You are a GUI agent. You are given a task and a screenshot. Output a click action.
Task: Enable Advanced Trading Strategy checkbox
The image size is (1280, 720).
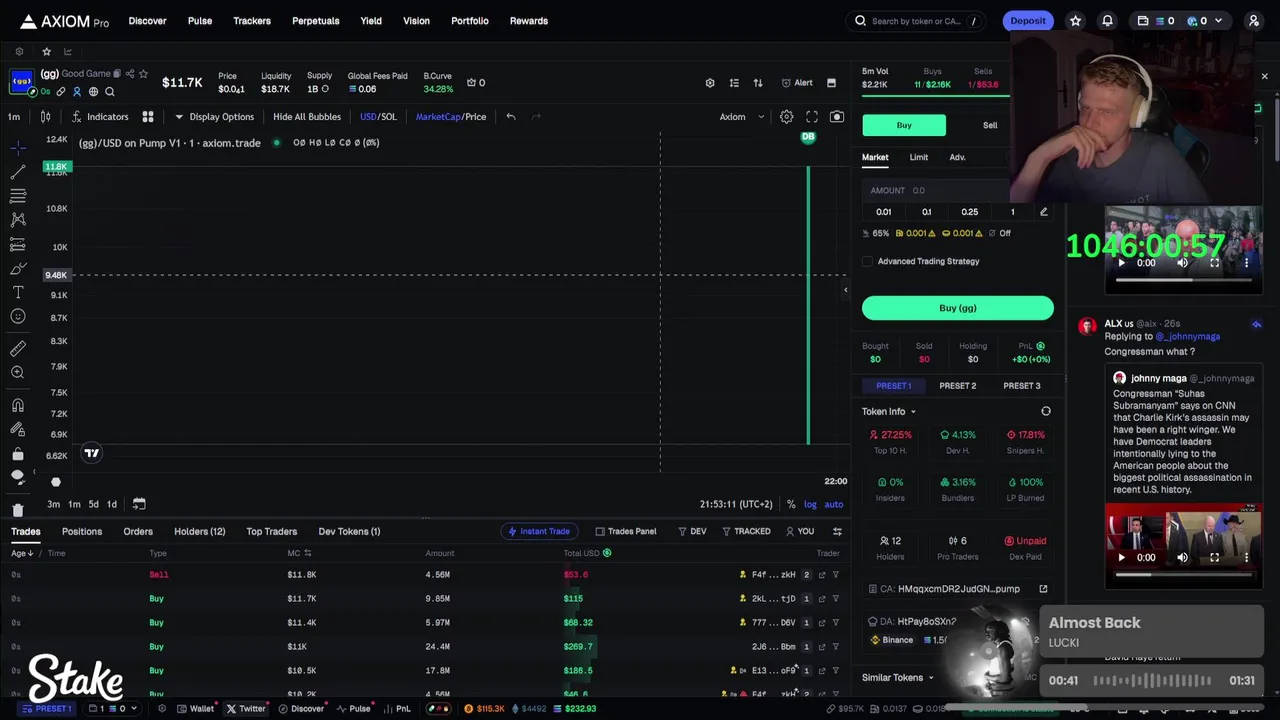coord(868,262)
